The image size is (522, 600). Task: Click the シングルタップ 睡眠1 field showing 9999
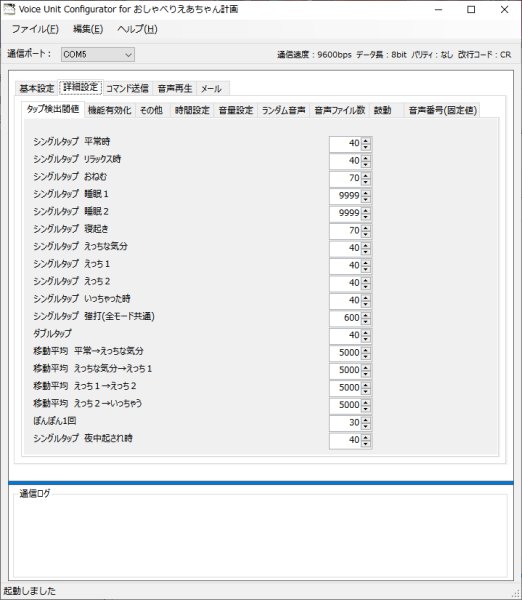(346, 196)
